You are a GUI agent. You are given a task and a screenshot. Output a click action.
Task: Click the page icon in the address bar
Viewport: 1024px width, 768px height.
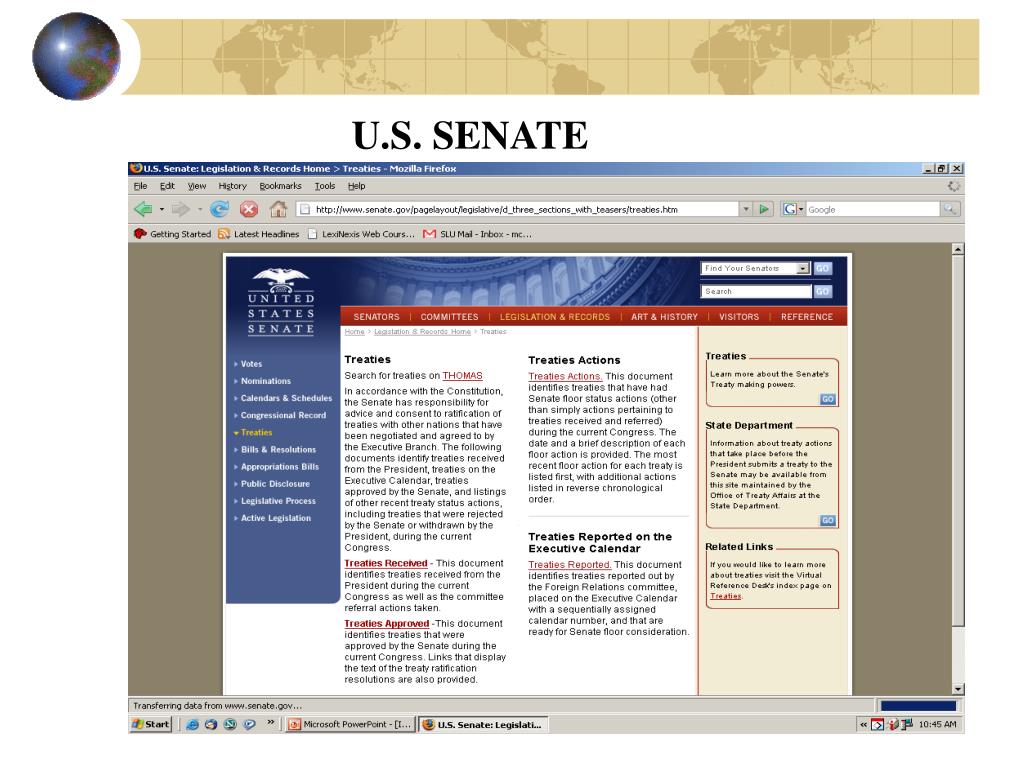click(304, 209)
